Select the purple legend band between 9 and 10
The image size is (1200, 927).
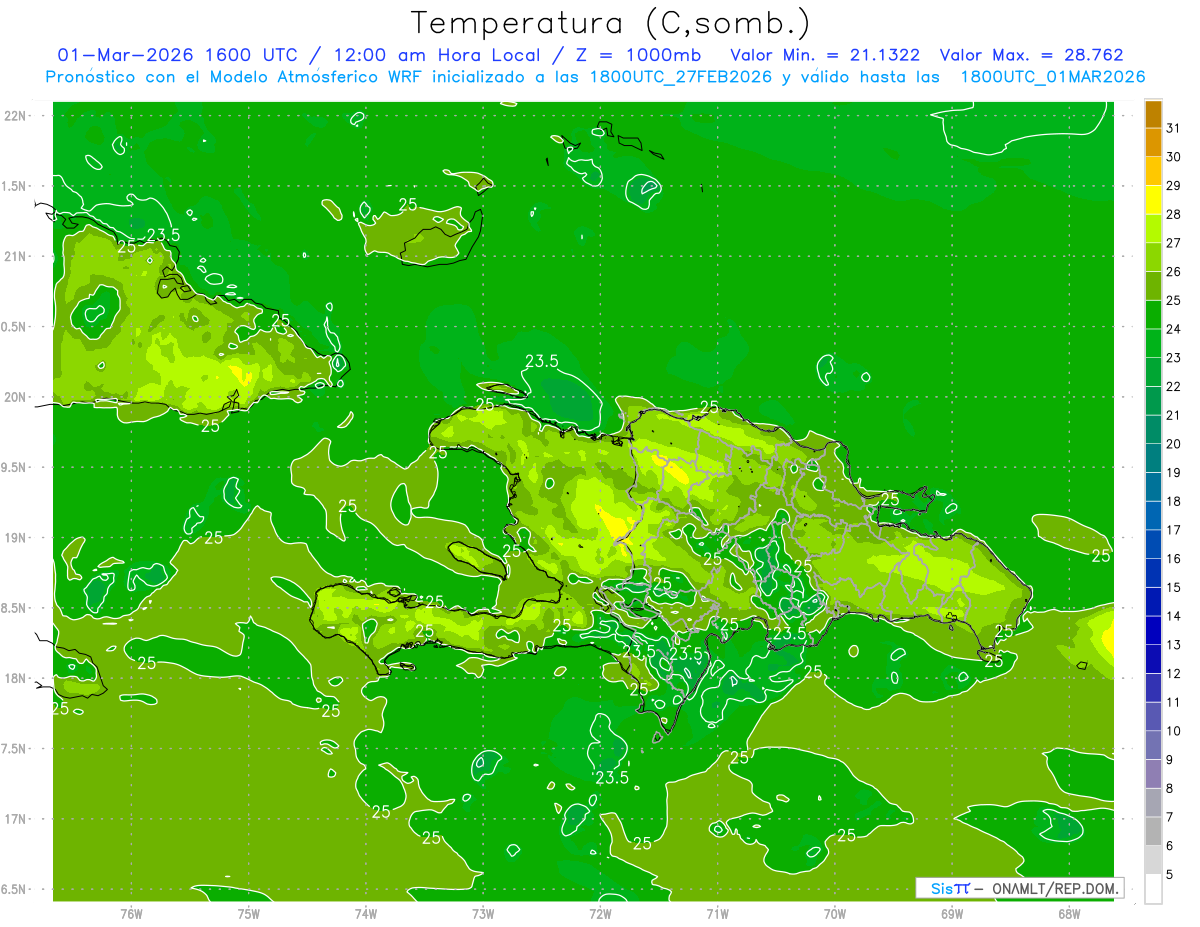[1153, 746]
